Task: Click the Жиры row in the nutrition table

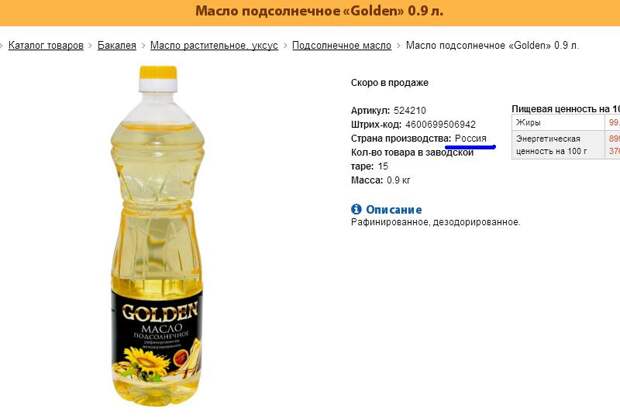Action: coord(566,123)
